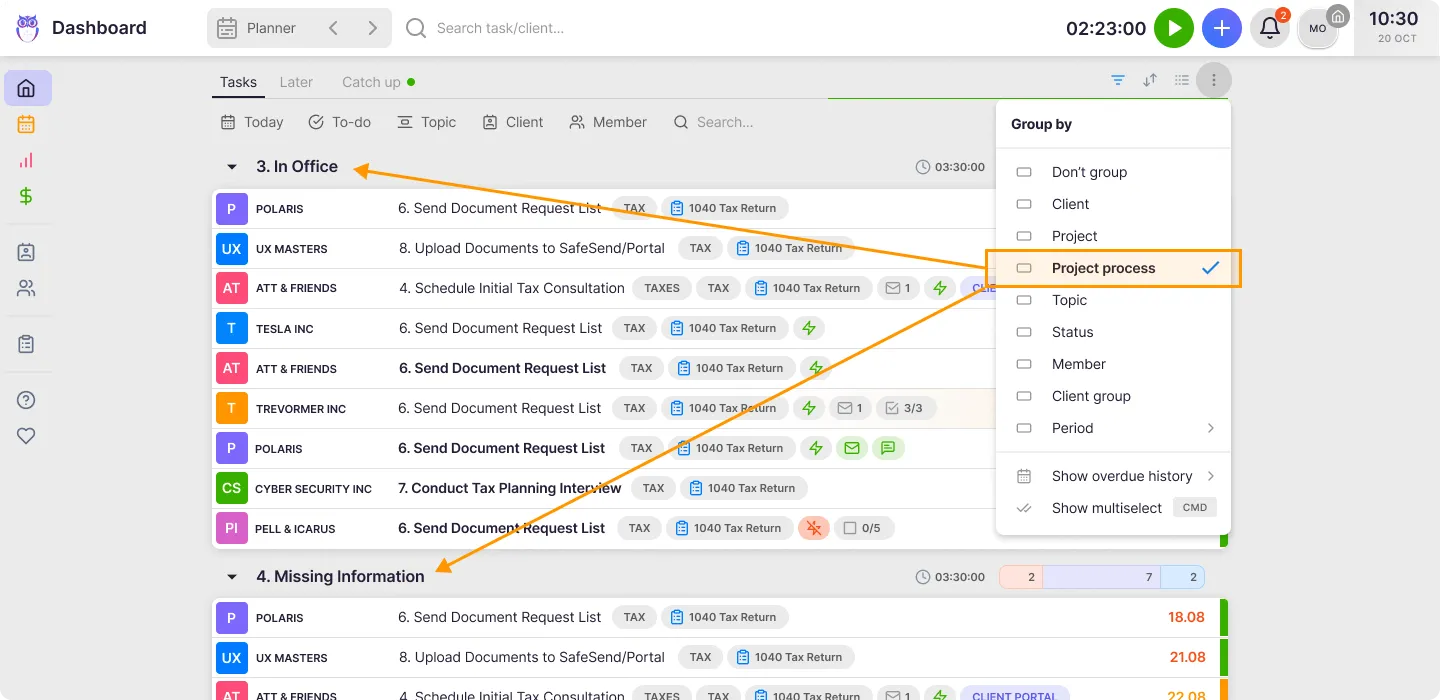Check the Status grouping checkbox
Image resolution: width=1440 pixels, height=700 pixels.
(1023, 332)
